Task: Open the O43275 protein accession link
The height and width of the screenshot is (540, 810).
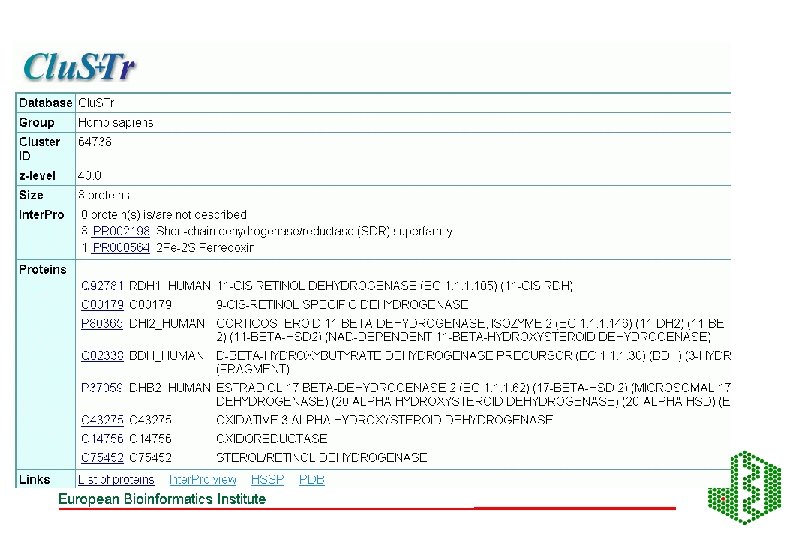Action: click(102, 420)
